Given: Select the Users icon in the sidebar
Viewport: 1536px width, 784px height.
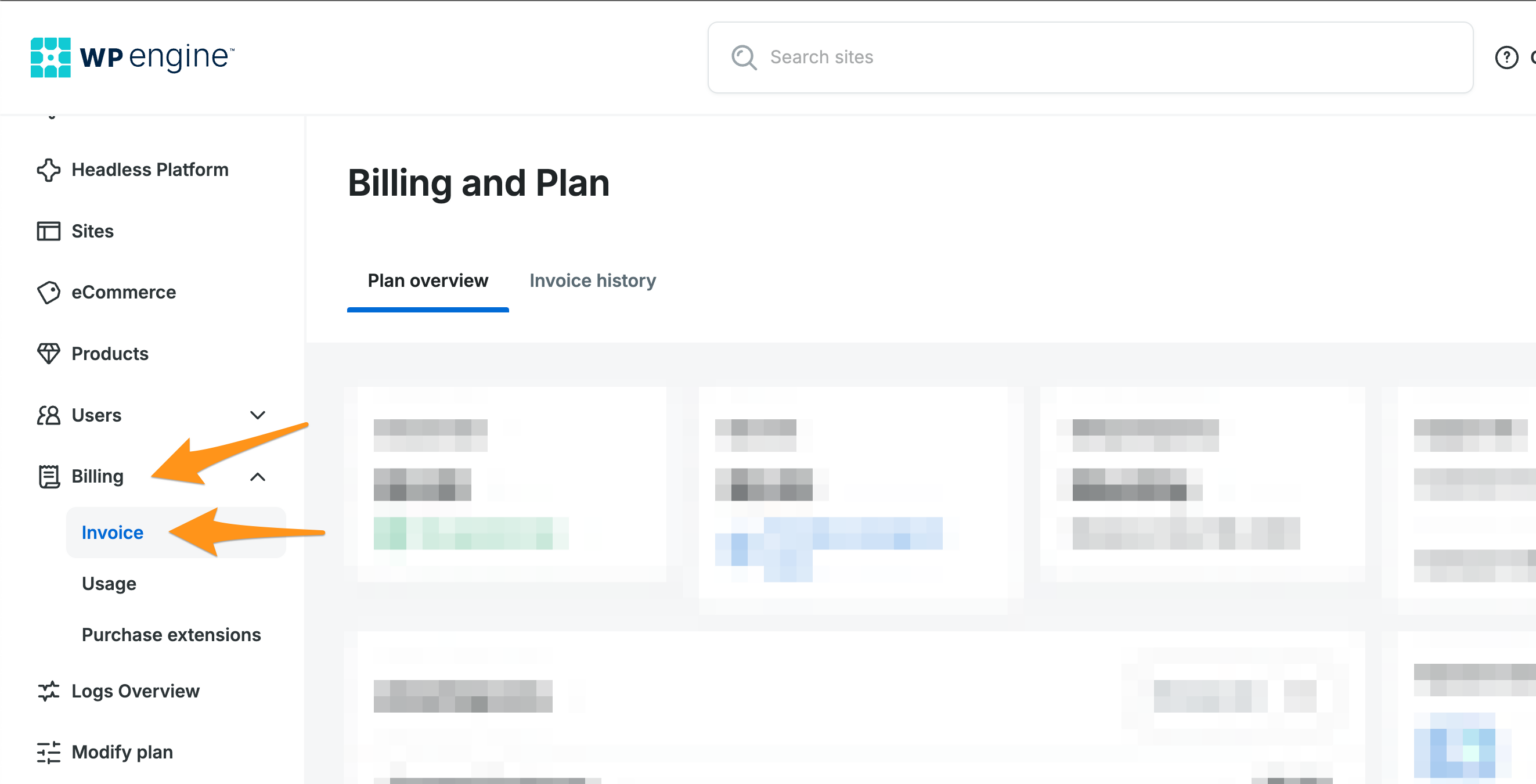Looking at the screenshot, I should coord(48,415).
